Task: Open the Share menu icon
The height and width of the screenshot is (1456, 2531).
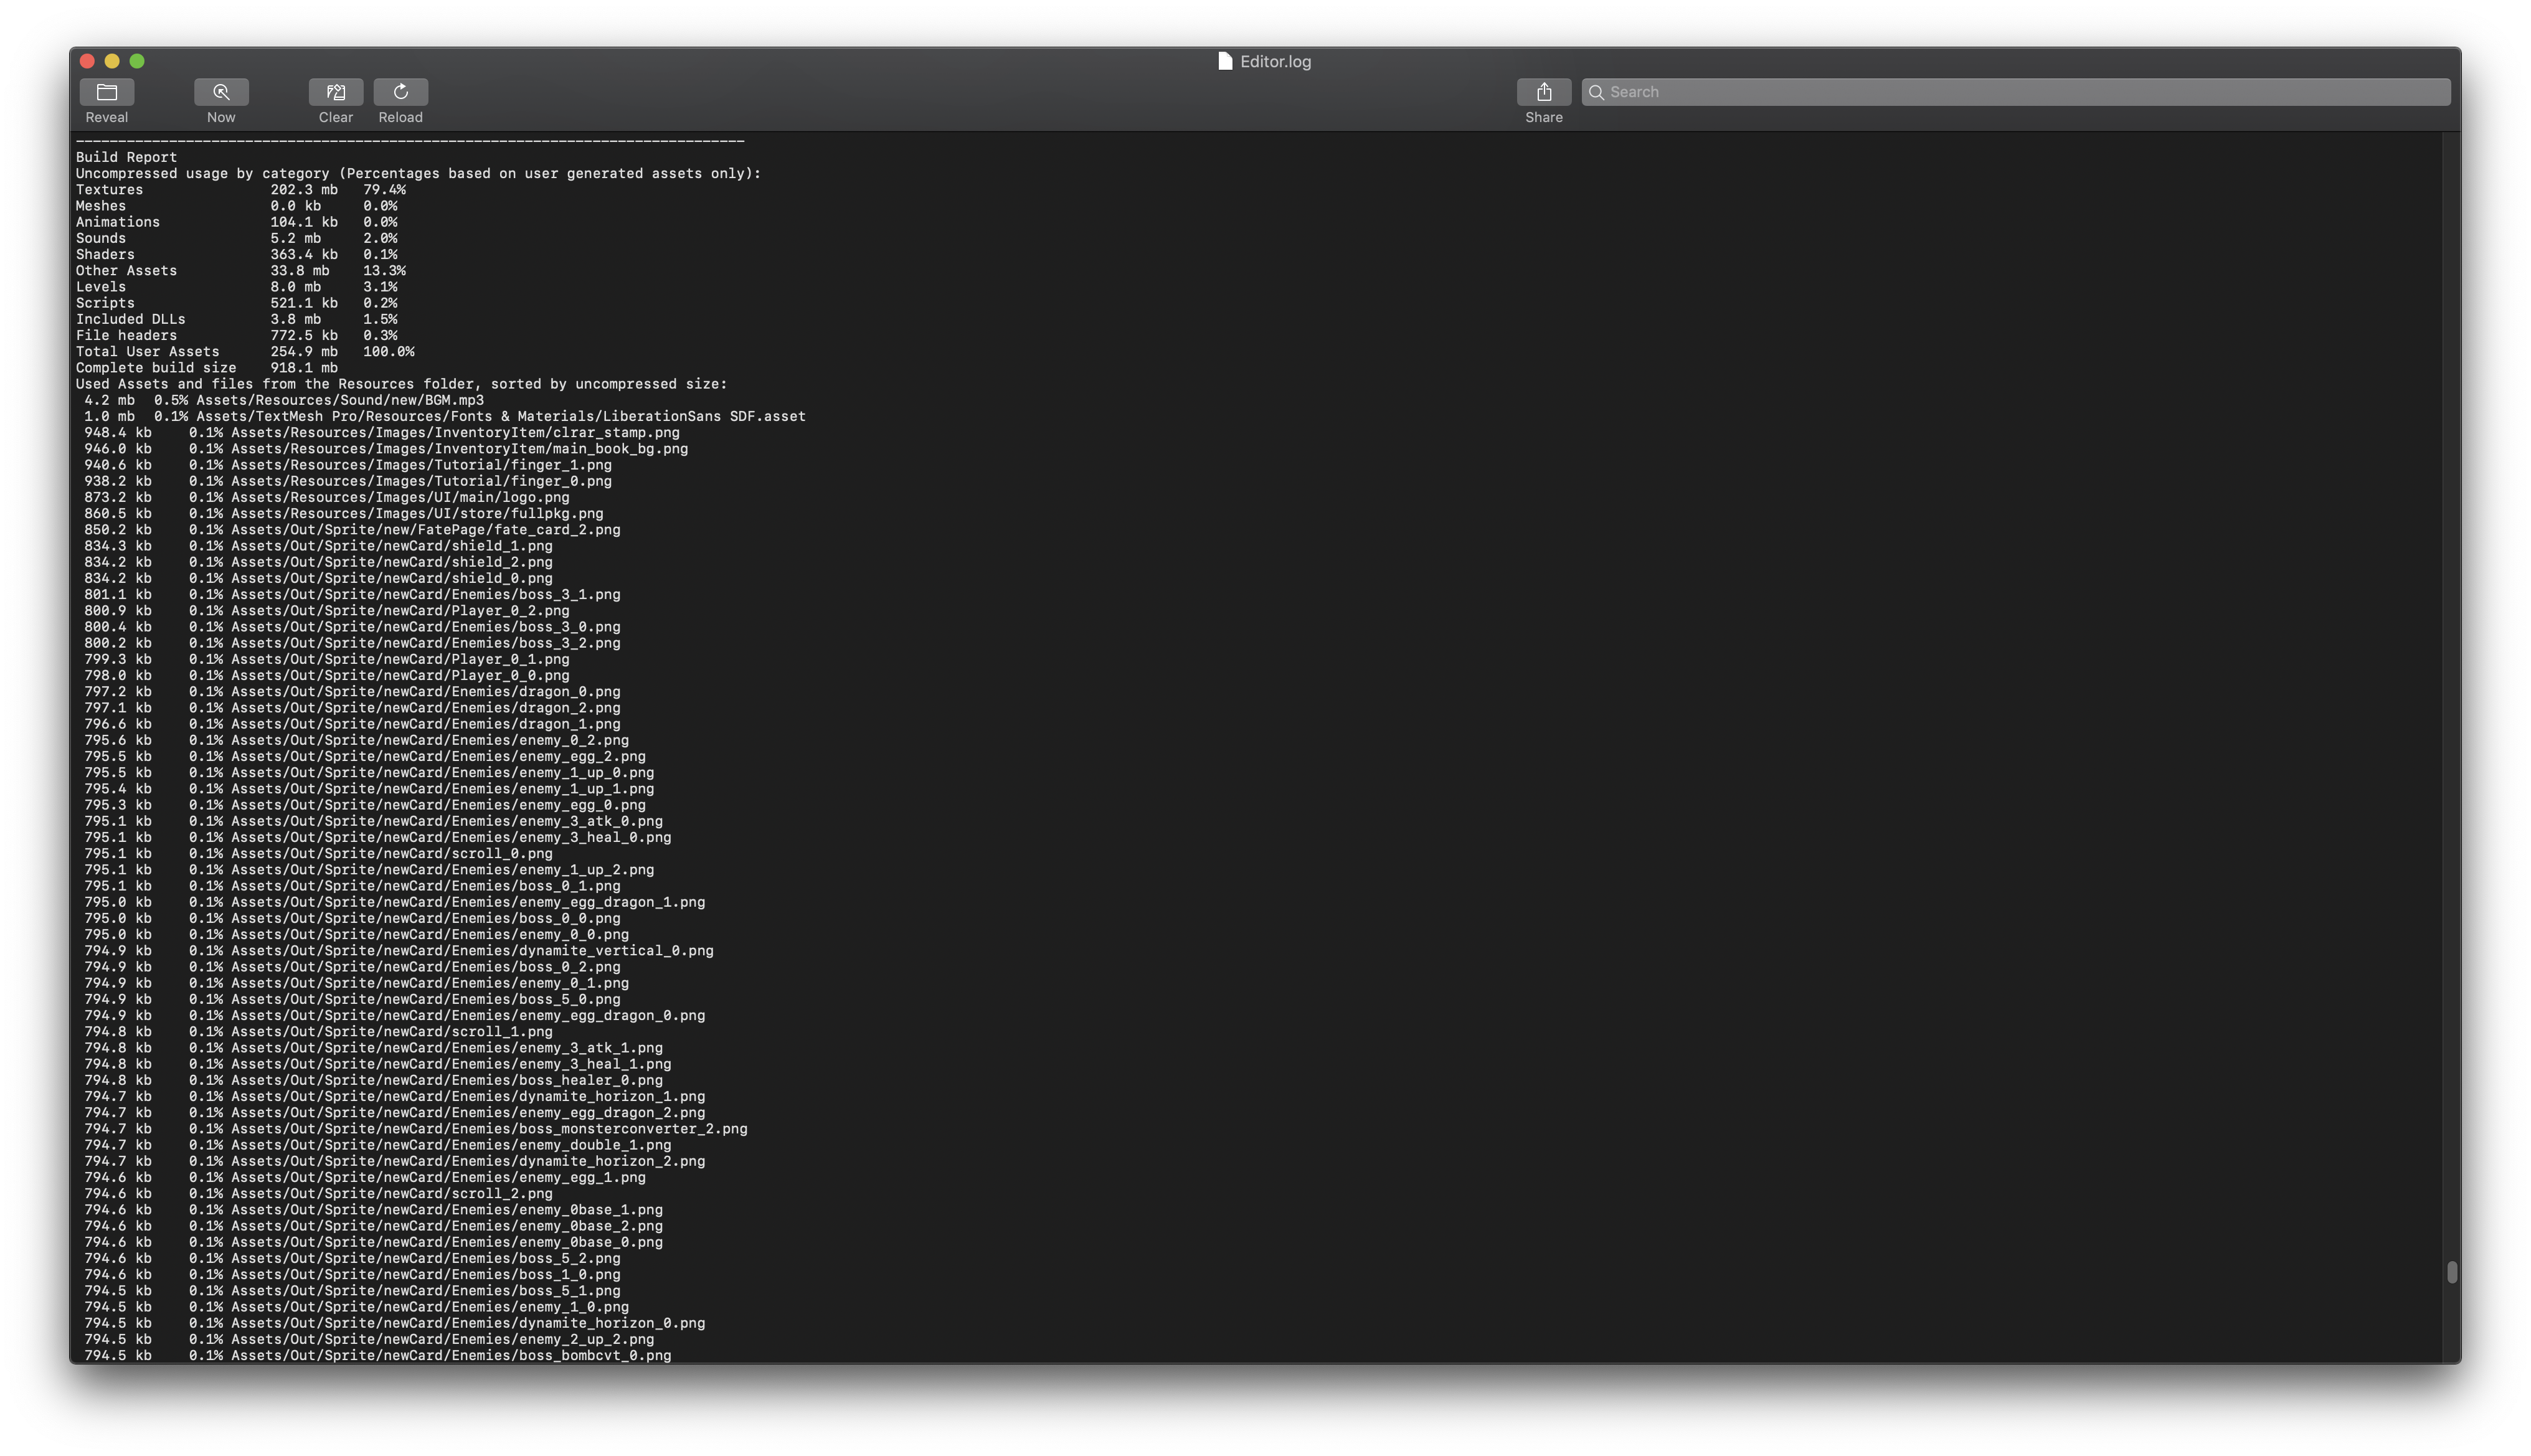Action: coord(1543,92)
